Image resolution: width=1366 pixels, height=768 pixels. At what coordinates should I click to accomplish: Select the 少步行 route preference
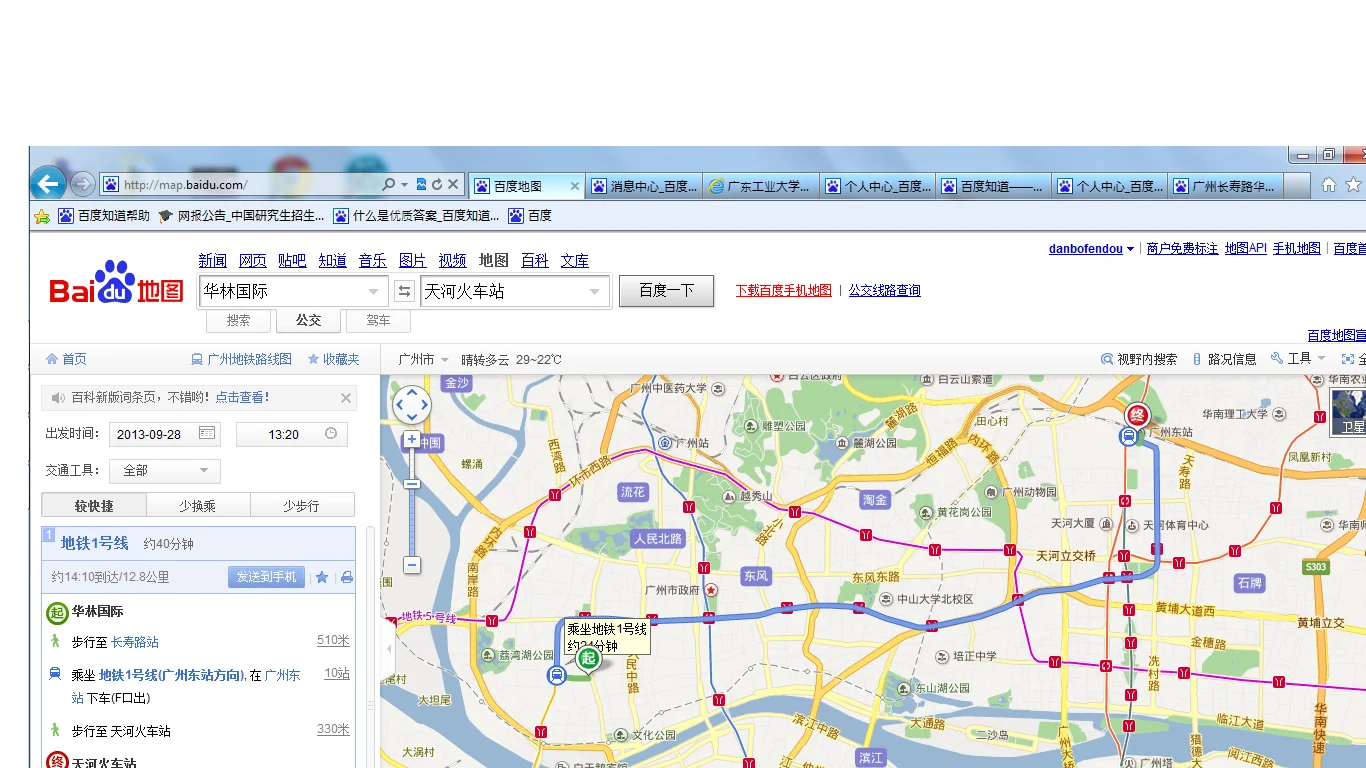[302, 505]
